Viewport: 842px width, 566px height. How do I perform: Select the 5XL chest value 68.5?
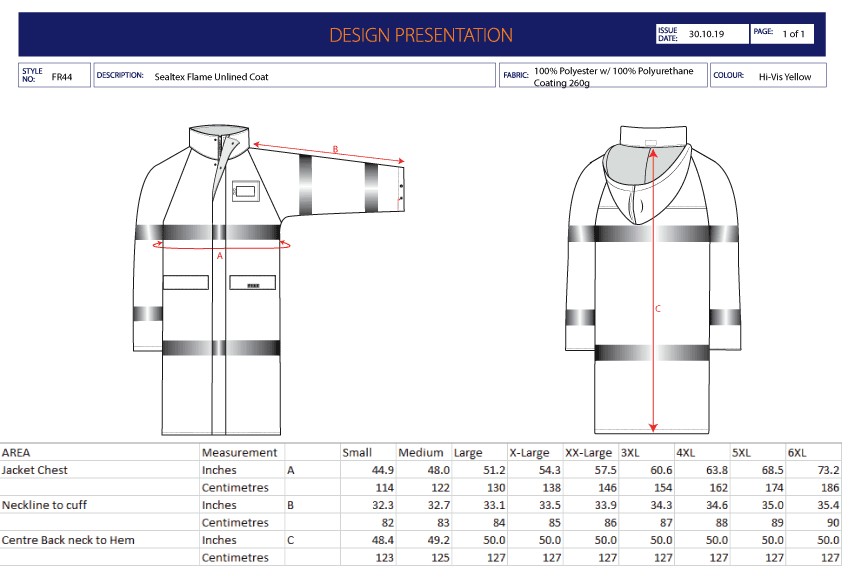click(x=773, y=470)
